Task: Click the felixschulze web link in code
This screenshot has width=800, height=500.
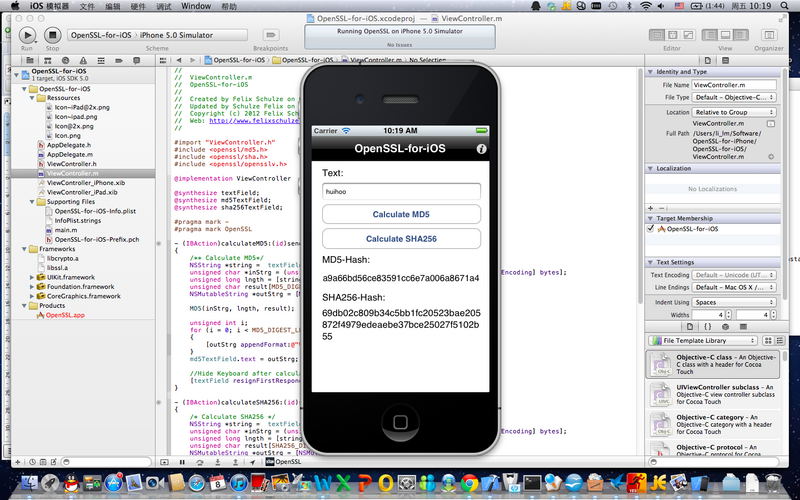Action: point(254,121)
